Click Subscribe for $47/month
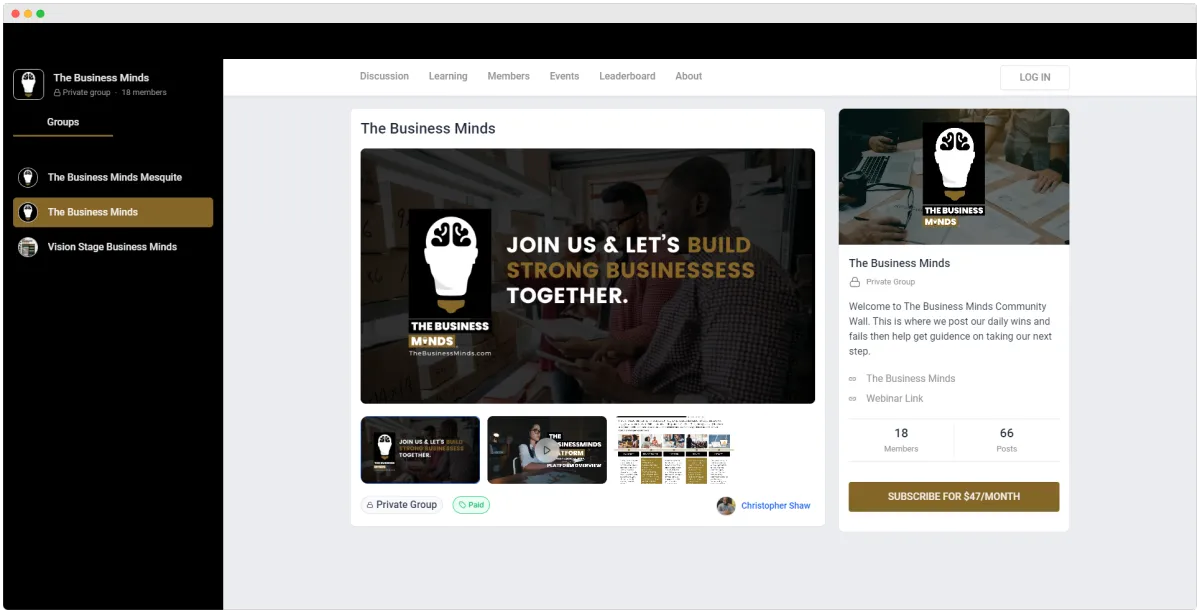Viewport: 1200px width, 613px height. point(953,496)
